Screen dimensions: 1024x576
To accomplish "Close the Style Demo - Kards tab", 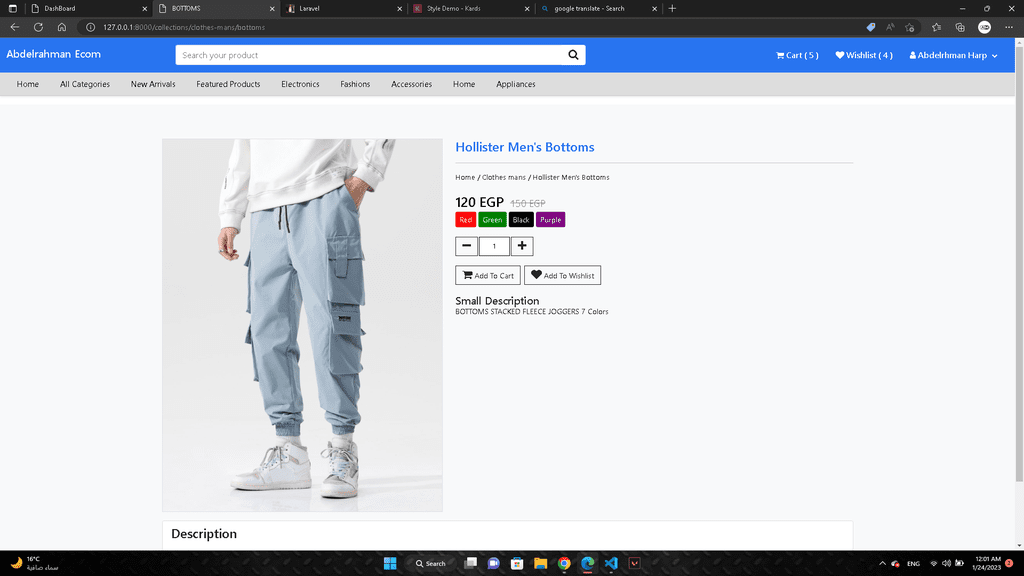I will 526,8.
